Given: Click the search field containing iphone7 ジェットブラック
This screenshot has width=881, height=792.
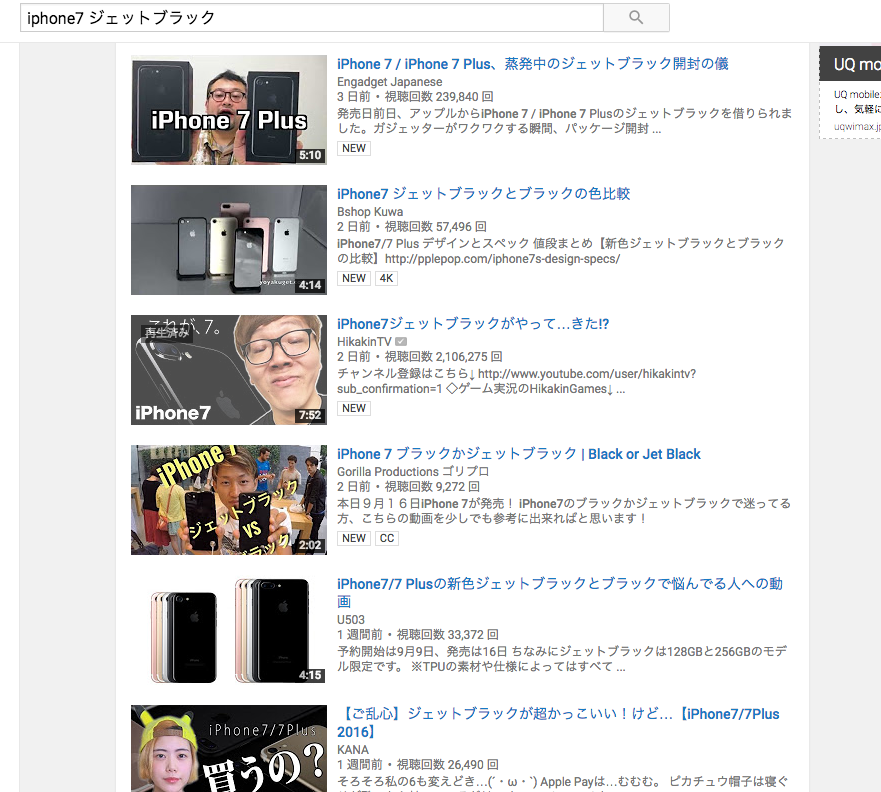Looking at the screenshot, I should coord(312,17).
